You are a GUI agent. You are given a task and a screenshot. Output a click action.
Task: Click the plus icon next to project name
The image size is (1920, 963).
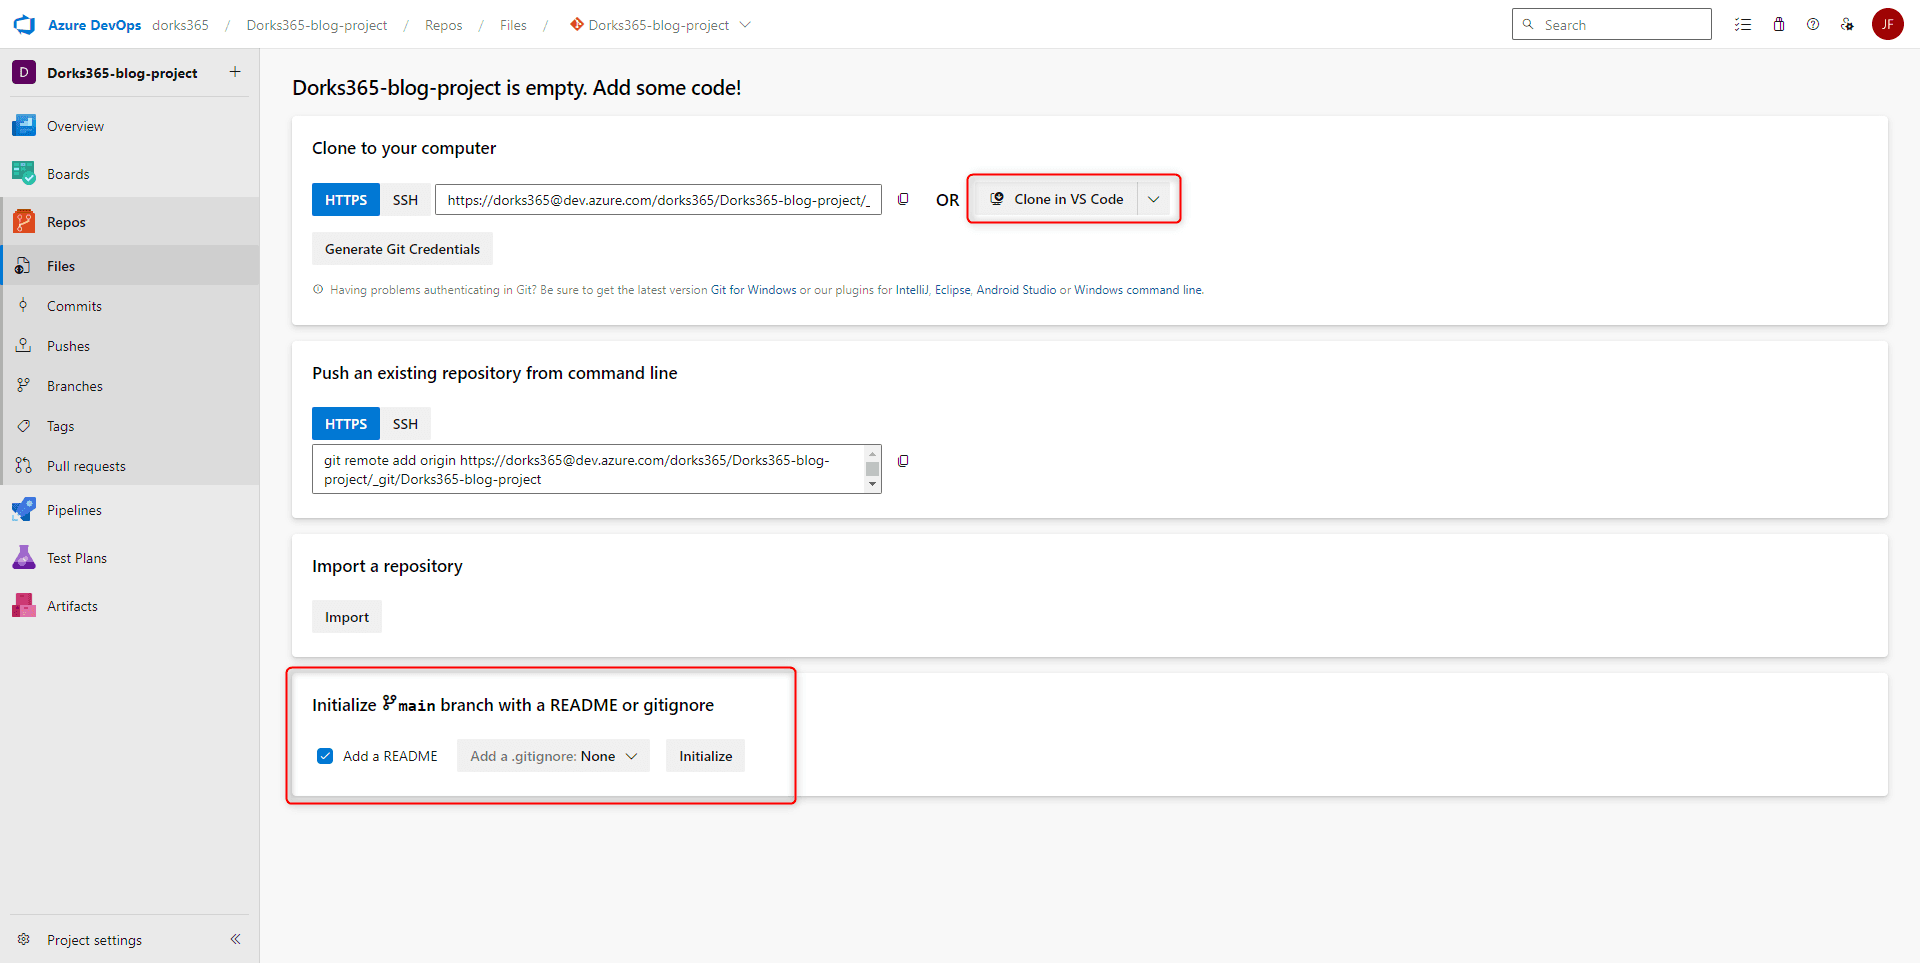235,72
